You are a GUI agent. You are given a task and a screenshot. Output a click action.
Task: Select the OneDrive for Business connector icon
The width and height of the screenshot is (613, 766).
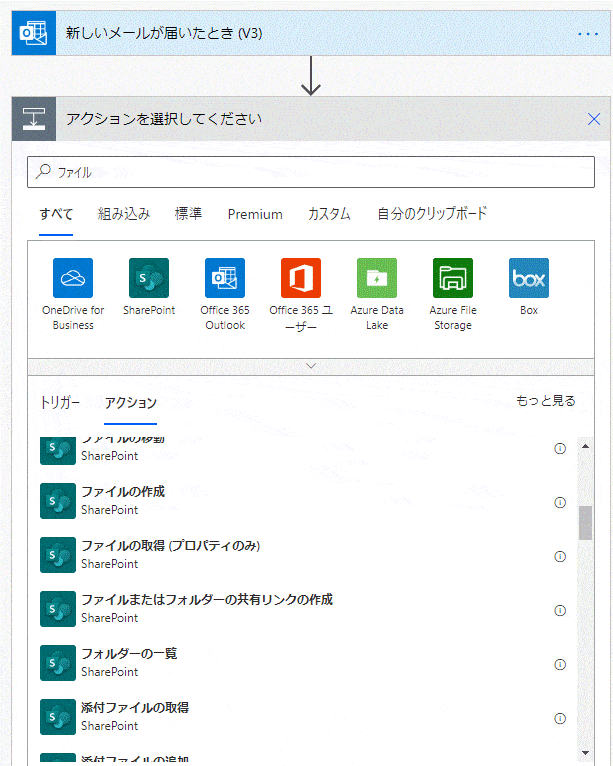coord(73,278)
